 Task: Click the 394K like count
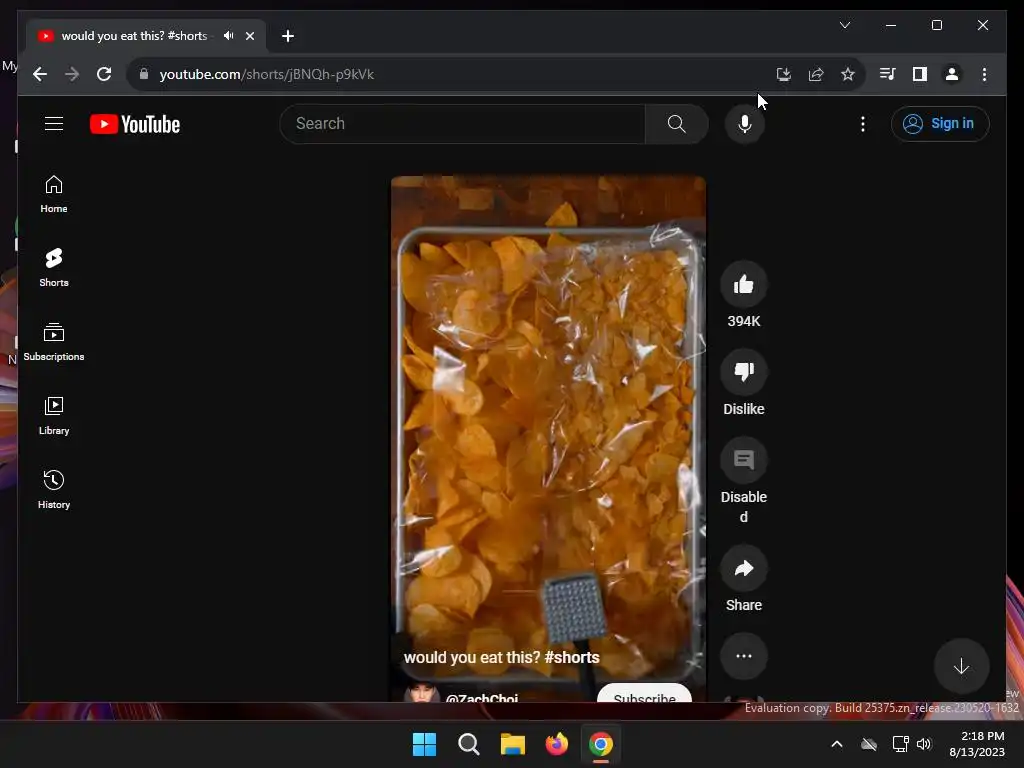[744, 321]
